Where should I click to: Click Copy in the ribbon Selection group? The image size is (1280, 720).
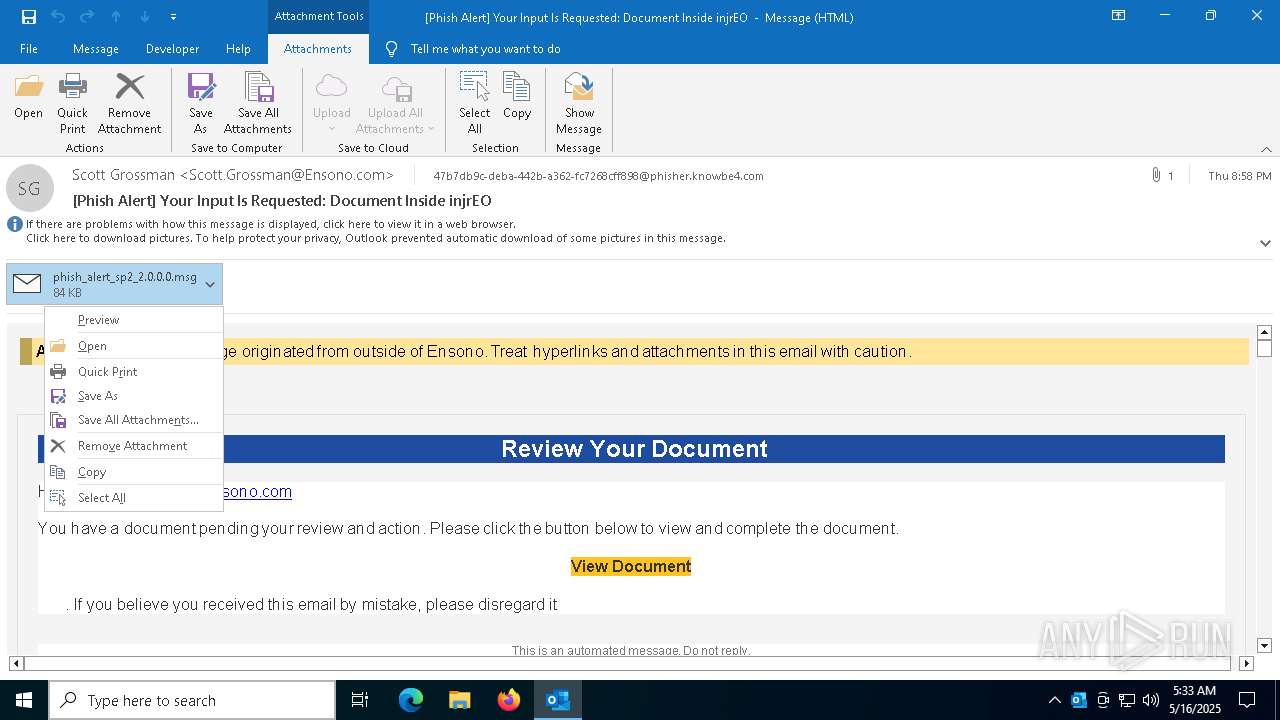click(x=517, y=97)
